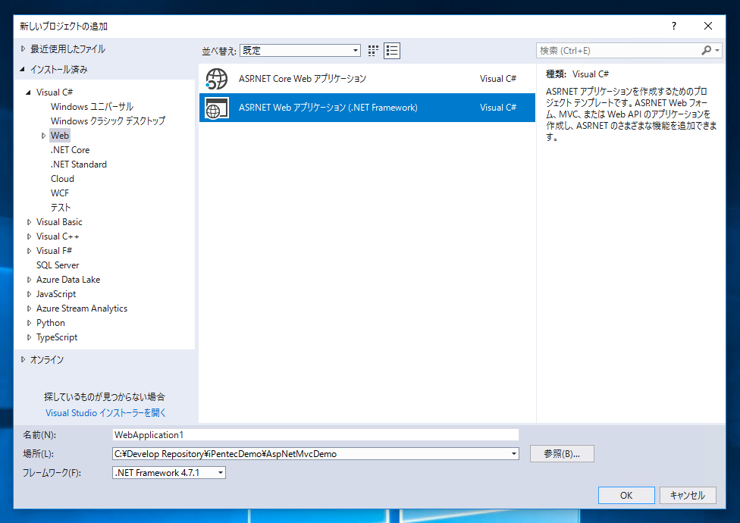The height and width of the screenshot is (523, 740).
Task: Select Windows ユニバーサル category
Action: (92, 107)
